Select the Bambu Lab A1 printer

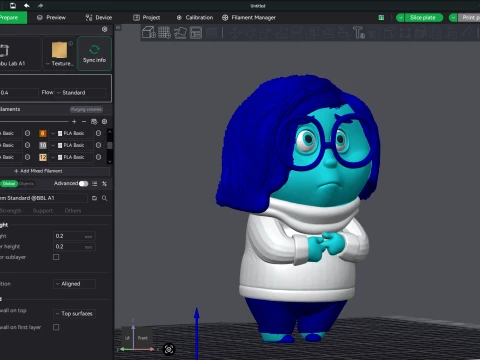[x=20, y=53]
